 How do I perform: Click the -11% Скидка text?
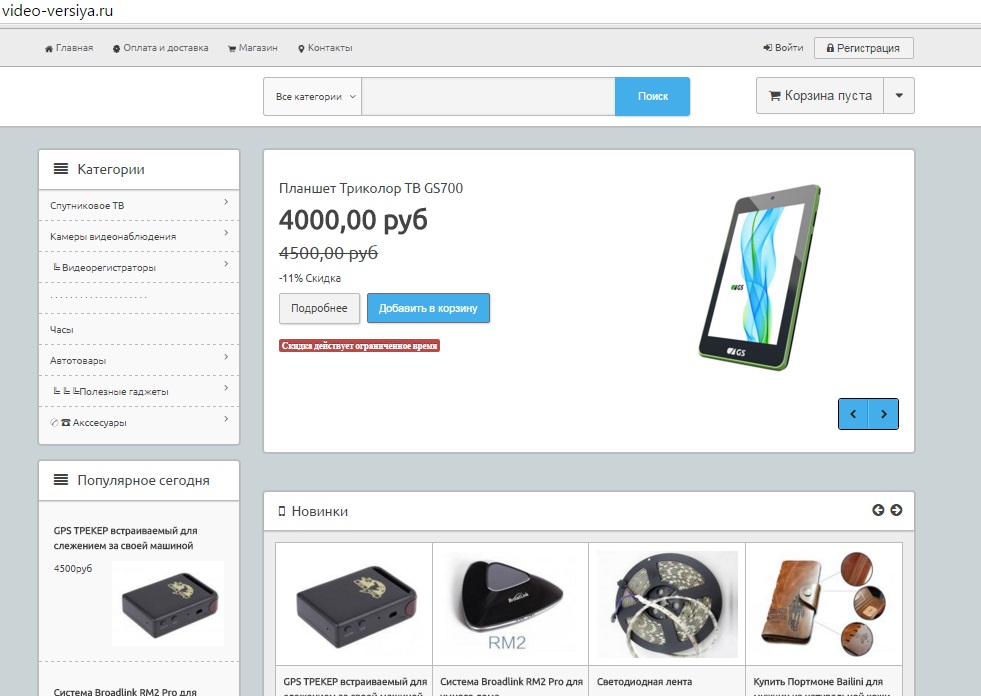click(310, 278)
